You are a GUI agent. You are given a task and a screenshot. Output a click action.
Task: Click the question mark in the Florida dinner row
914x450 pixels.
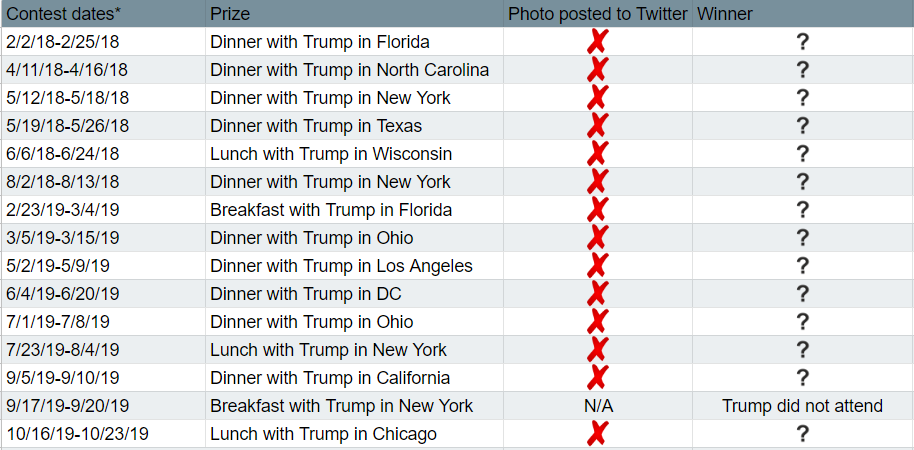tap(803, 42)
